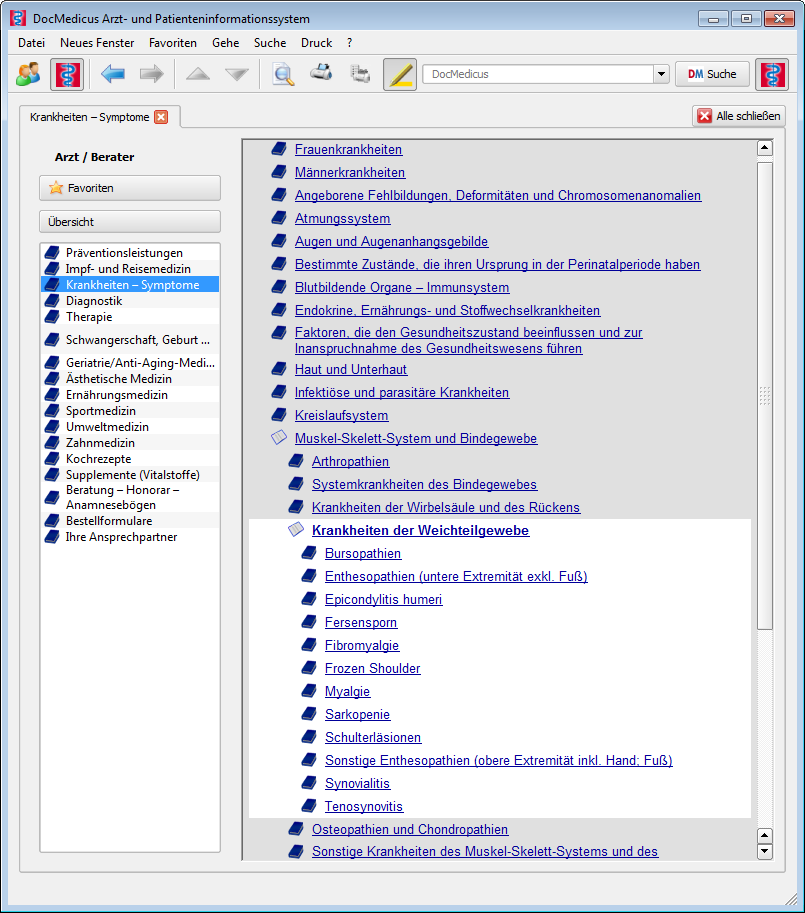Open the ? help menu
The width and height of the screenshot is (805, 913).
(349, 43)
